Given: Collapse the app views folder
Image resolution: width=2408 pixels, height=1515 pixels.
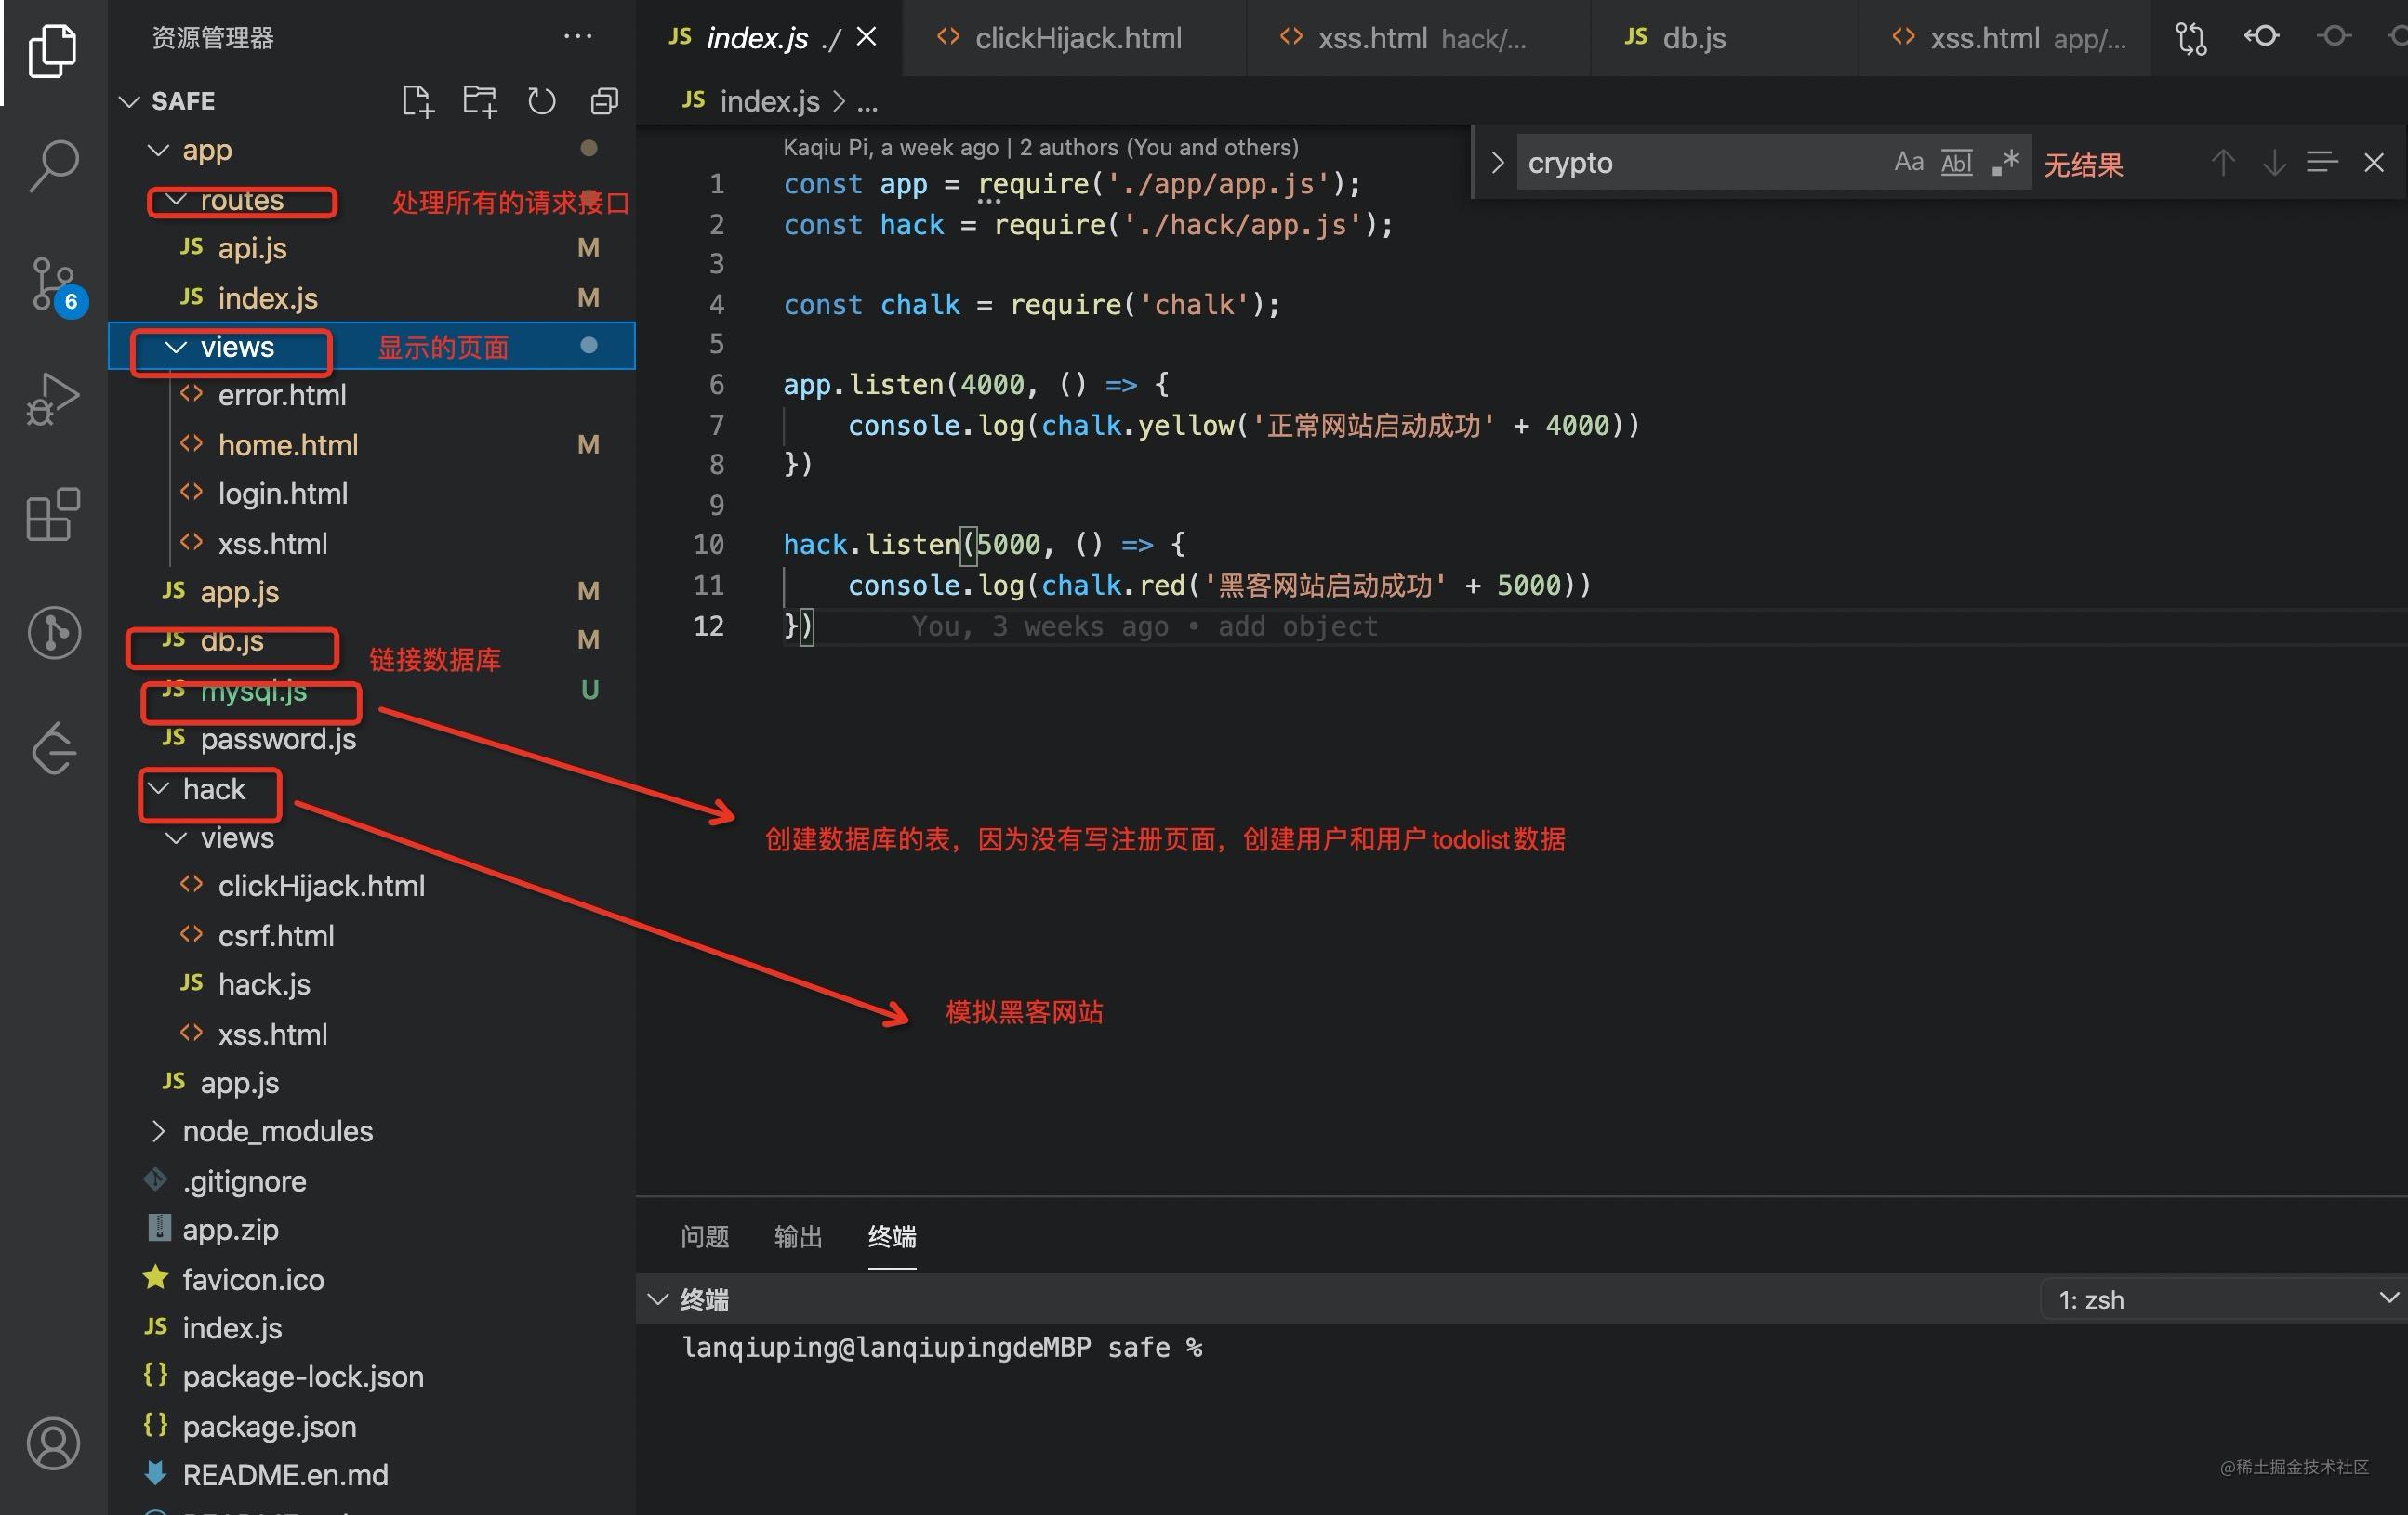Looking at the screenshot, I should [x=176, y=347].
